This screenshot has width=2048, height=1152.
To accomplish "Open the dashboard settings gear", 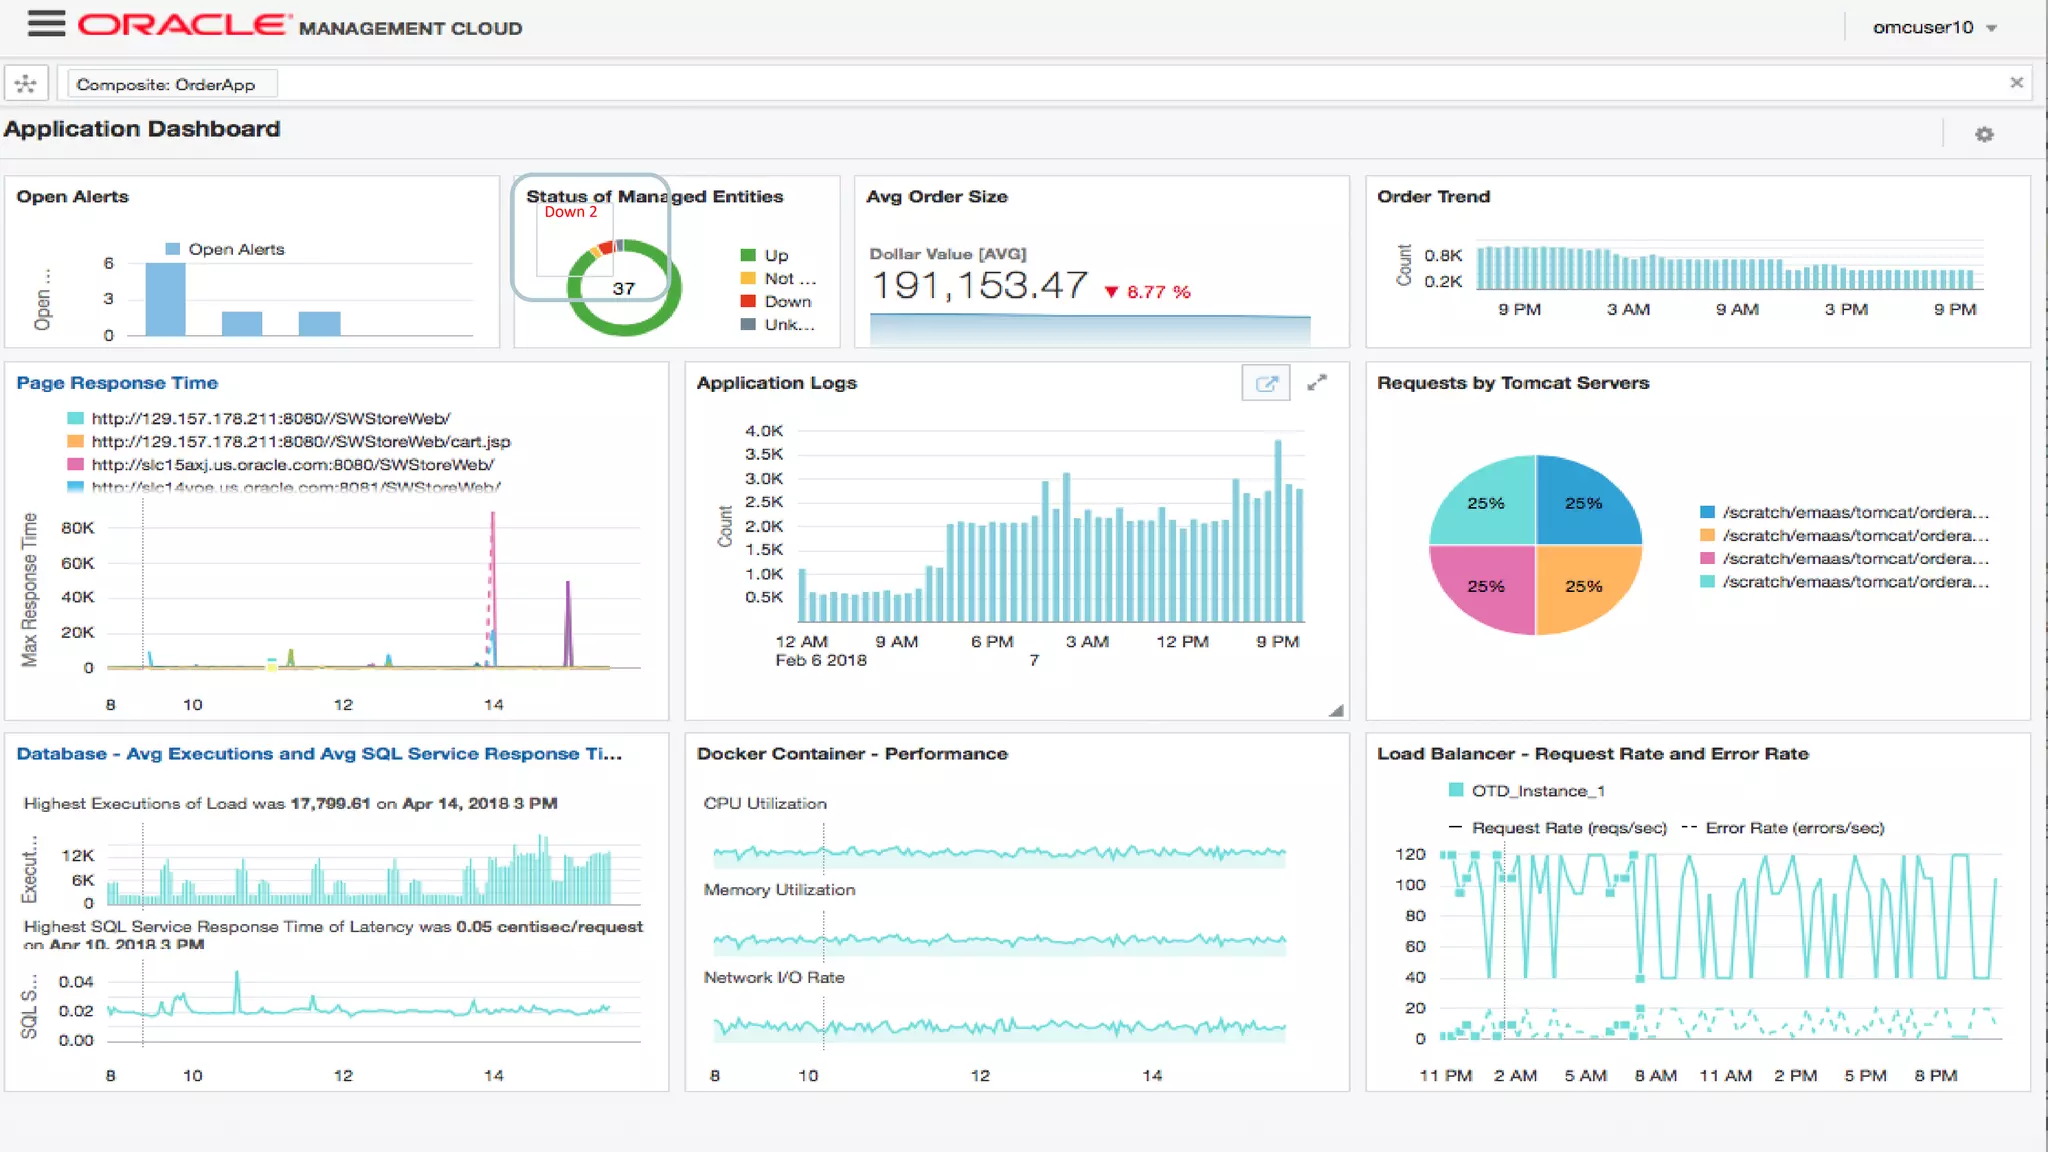I will coord(1984,134).
